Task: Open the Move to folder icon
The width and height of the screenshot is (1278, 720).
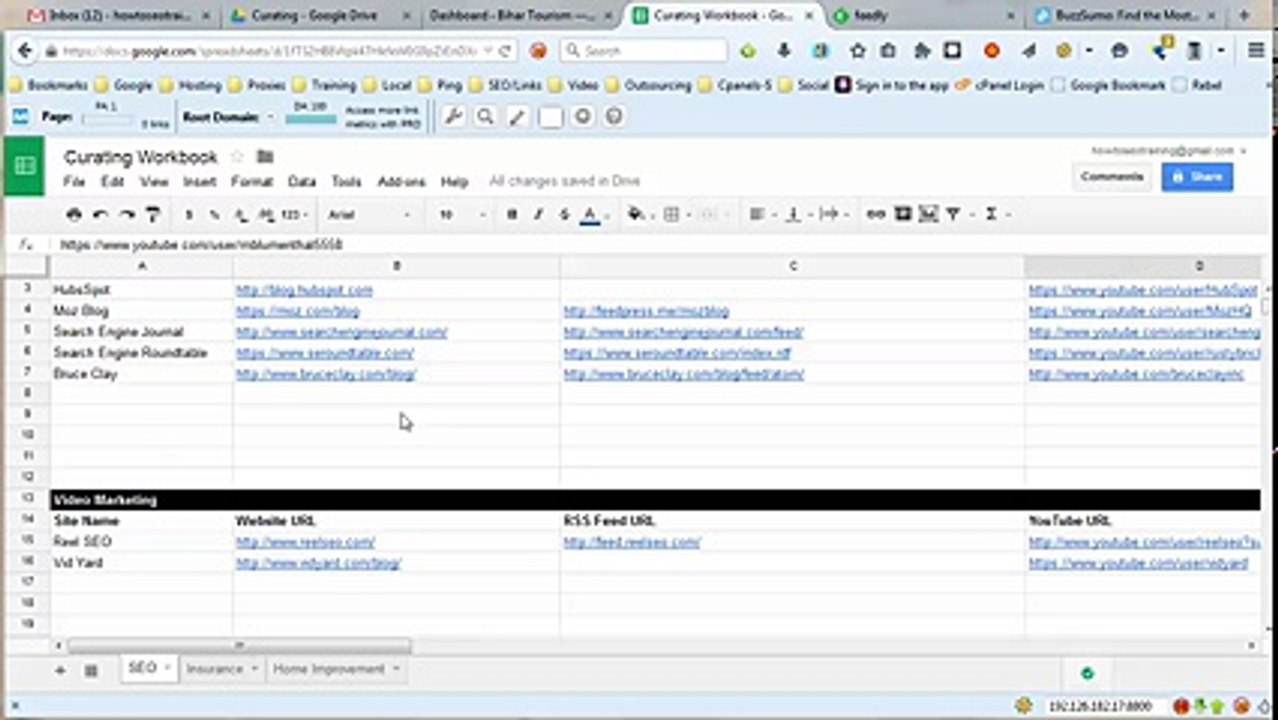Action: (265, 156)
